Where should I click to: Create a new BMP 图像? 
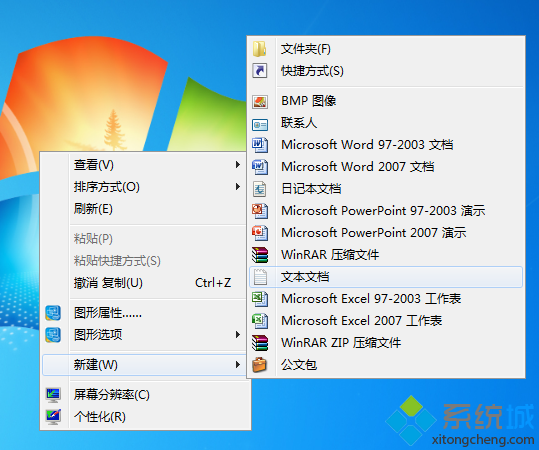coord(386,101)
